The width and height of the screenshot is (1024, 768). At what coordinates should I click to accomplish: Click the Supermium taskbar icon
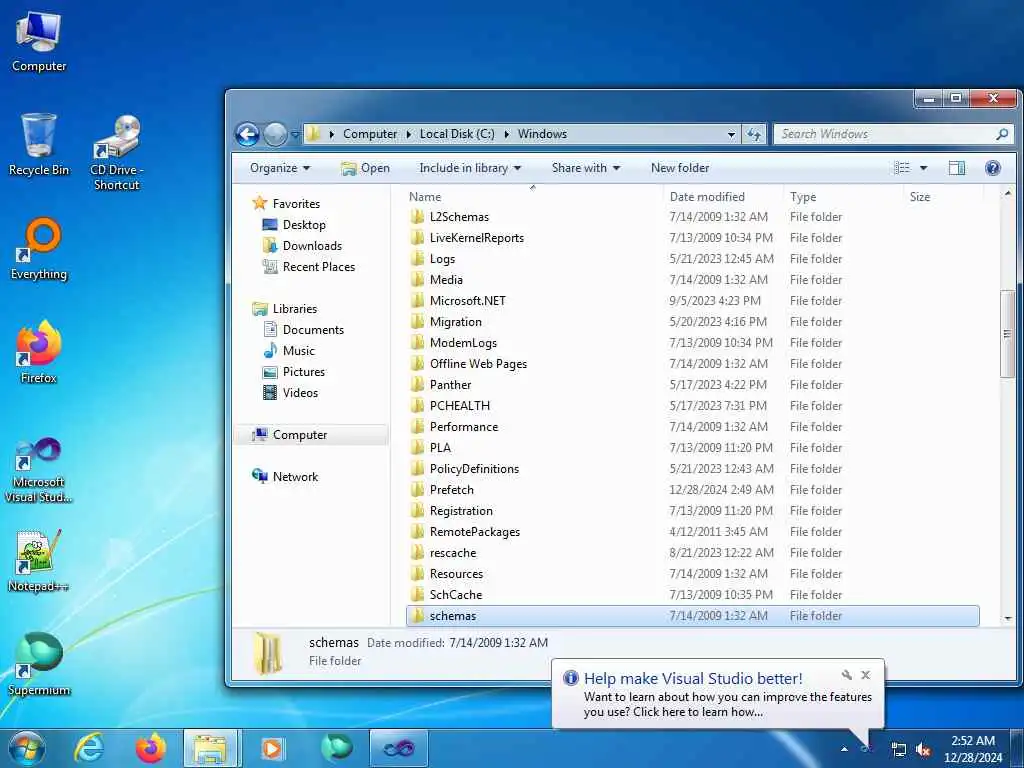336,748
